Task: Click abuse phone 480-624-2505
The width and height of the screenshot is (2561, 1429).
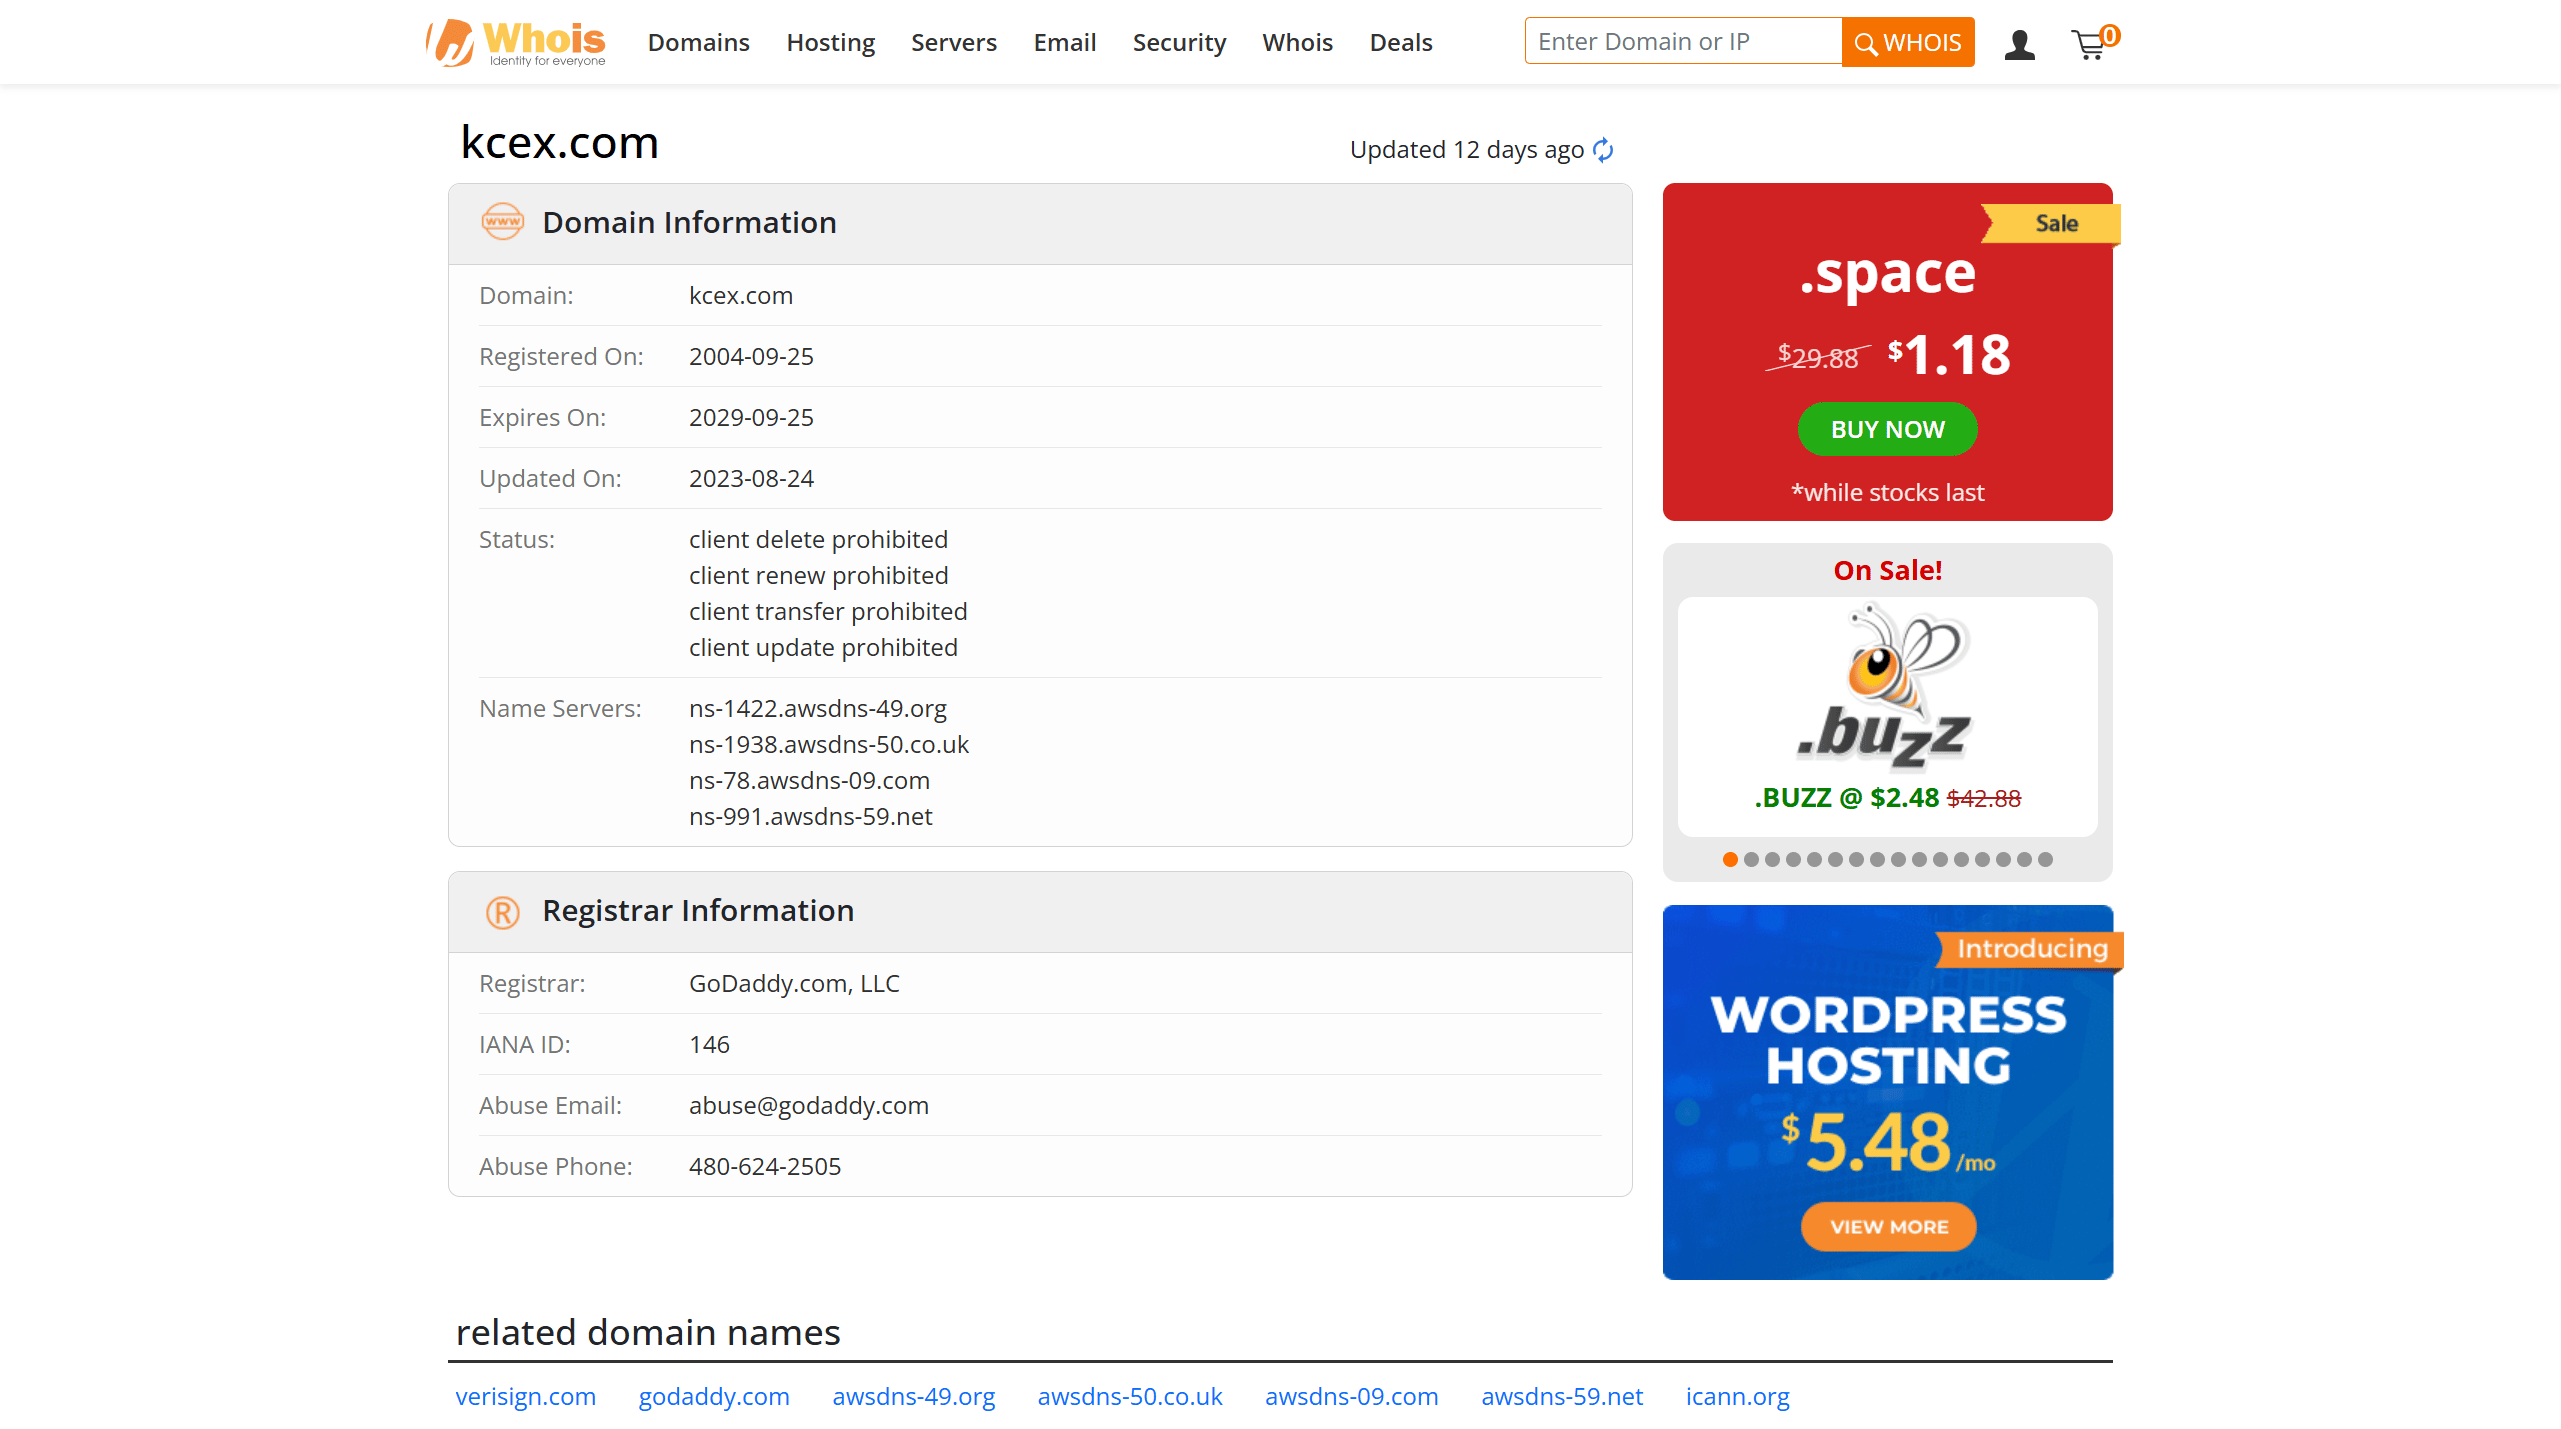Action: (764, 1166)
